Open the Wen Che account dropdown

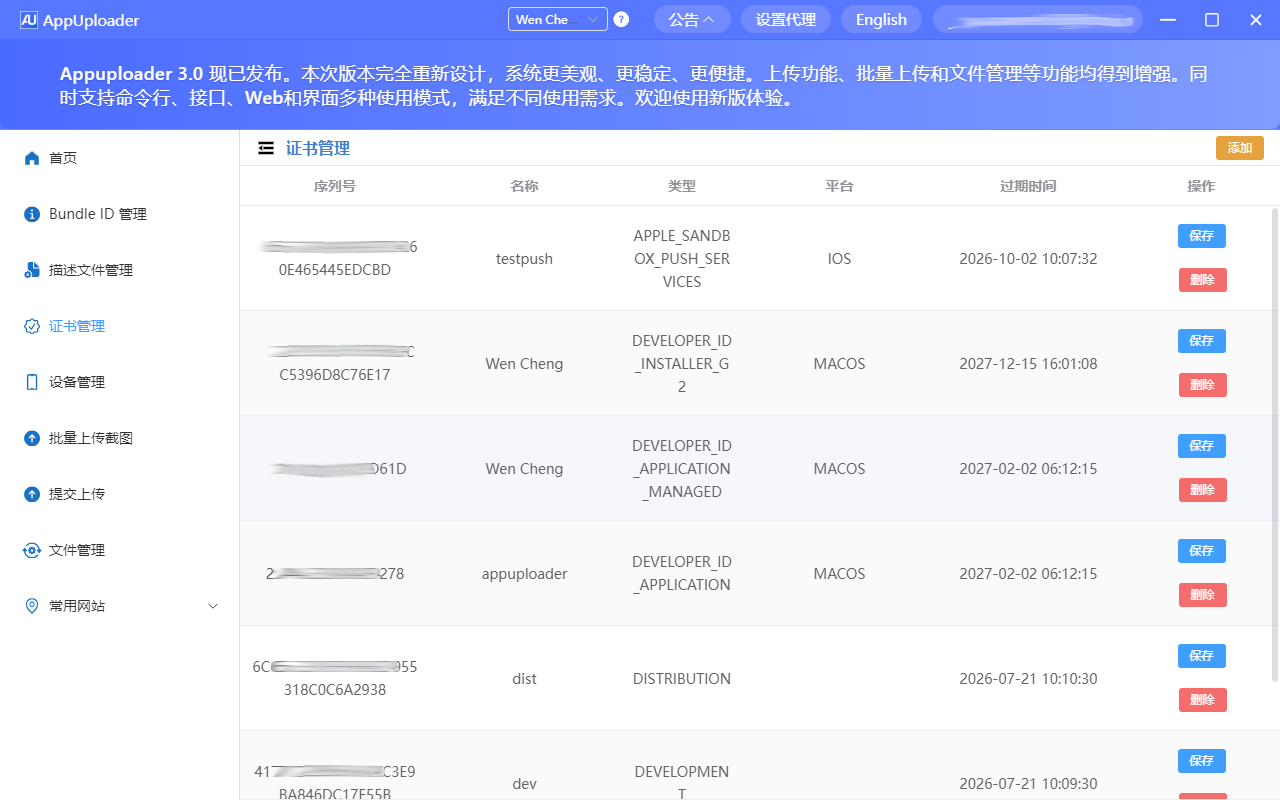[x=557, y=18]
